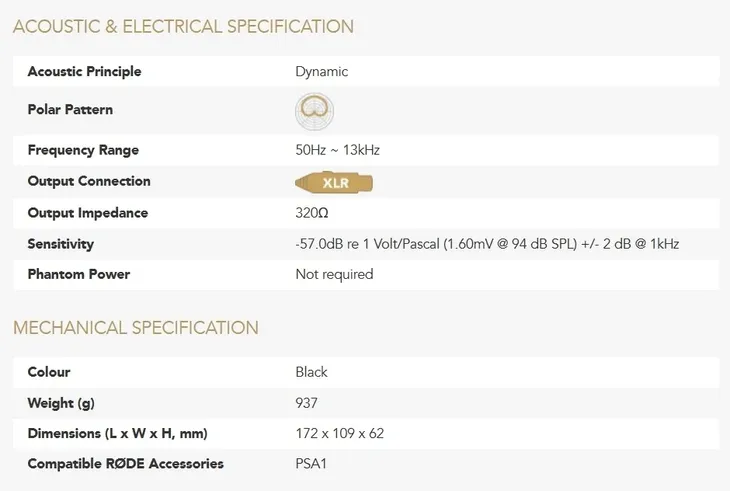
Task: Click the 172 x 109 x 62 dimensions
Action: coord(339,433)
